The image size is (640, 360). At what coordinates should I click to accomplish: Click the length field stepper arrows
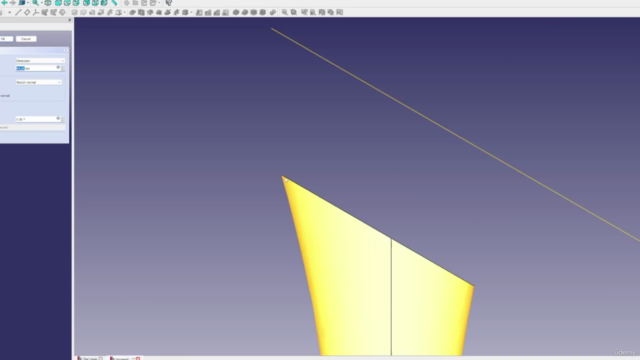tap(62, 68)
